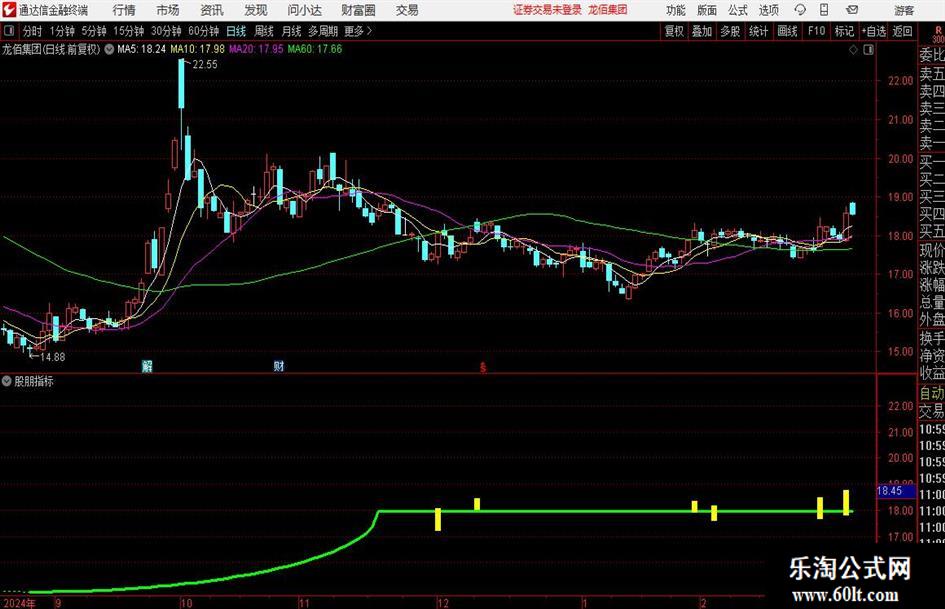Viewport: 945px width, 609px height.
Task: Select the 月线 monthly period tab
Action: 292,31
